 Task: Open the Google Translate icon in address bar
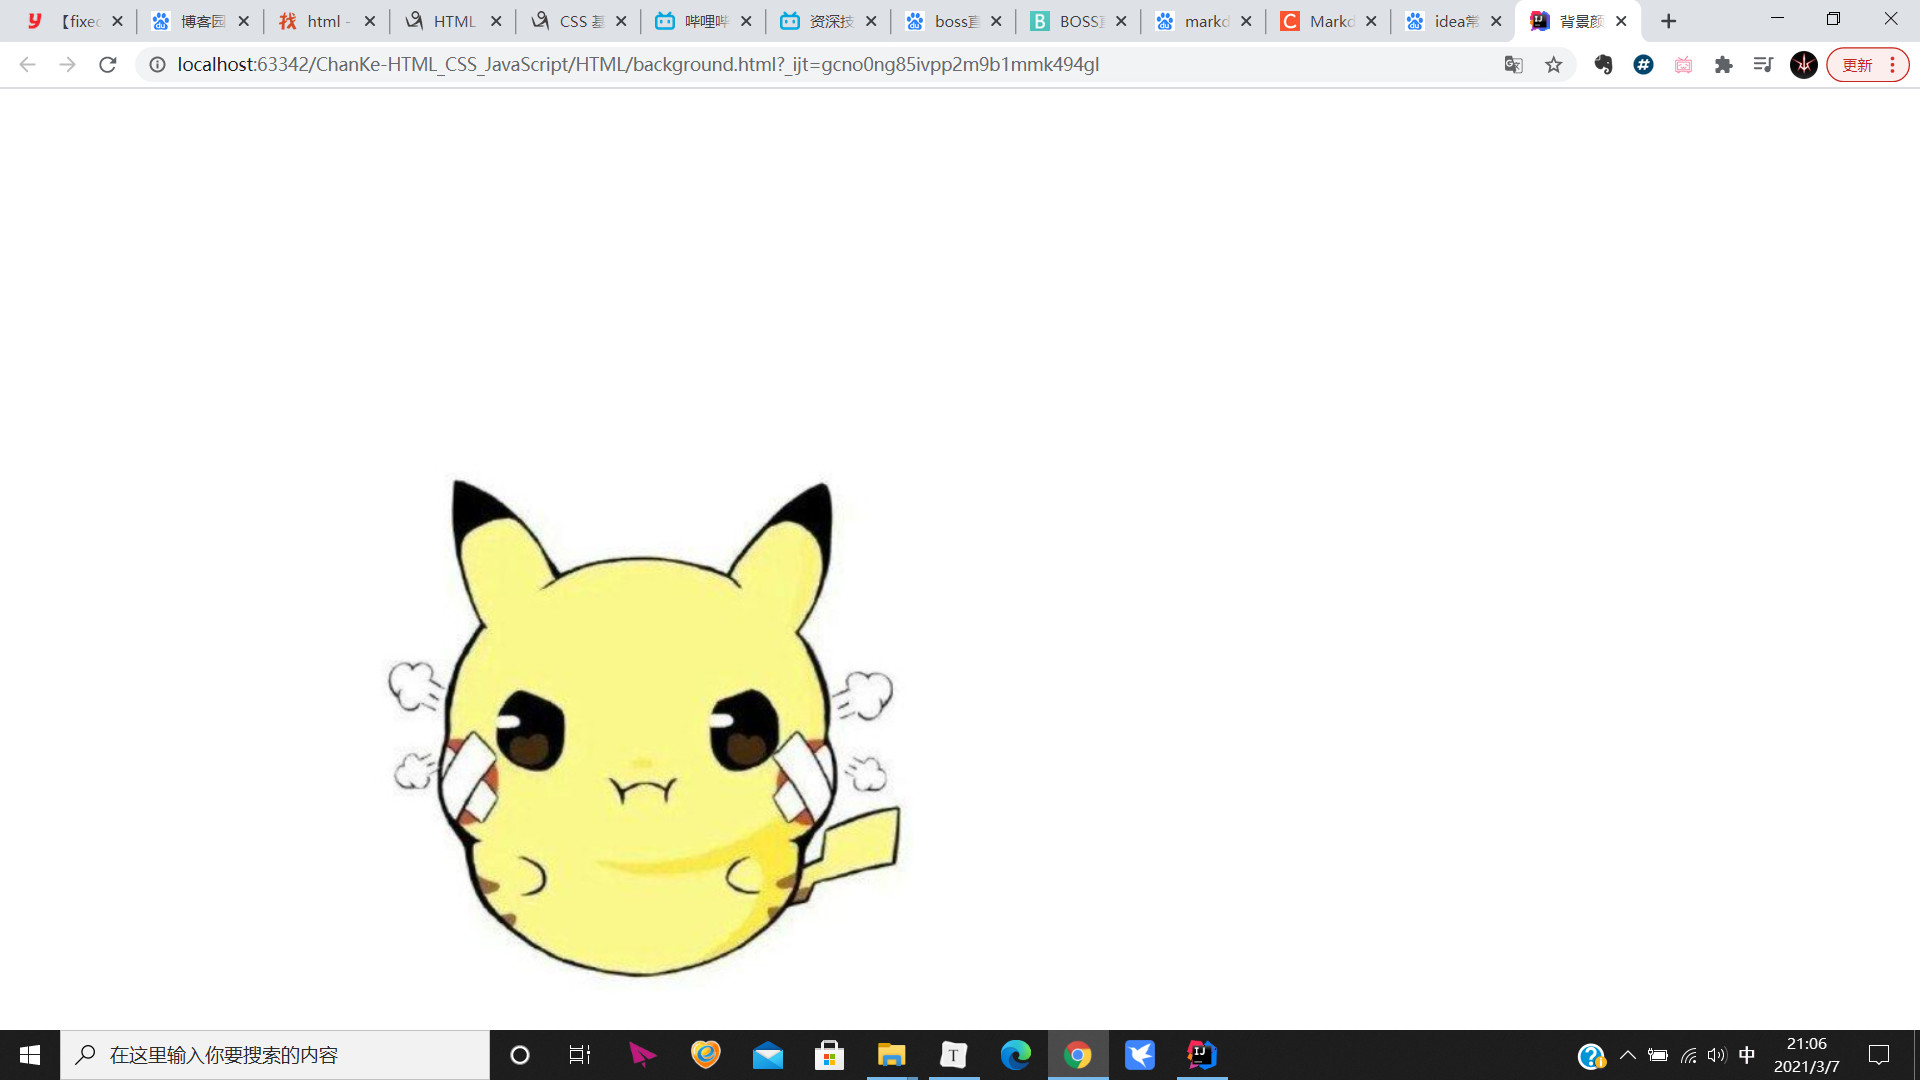pos(1513,65)
